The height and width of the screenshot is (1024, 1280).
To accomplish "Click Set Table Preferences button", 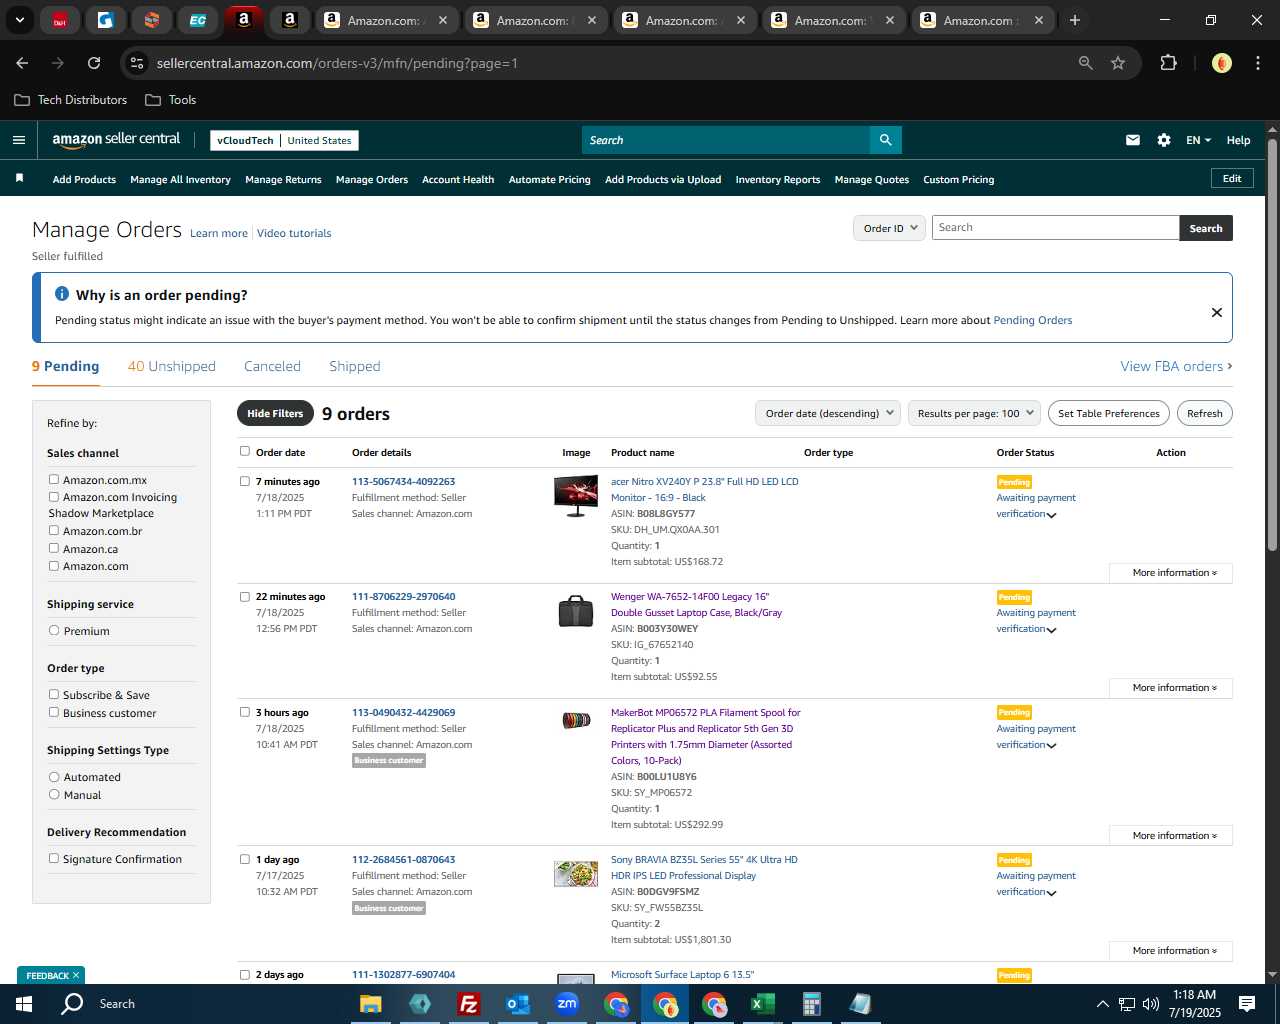I will pos(1108,413).
